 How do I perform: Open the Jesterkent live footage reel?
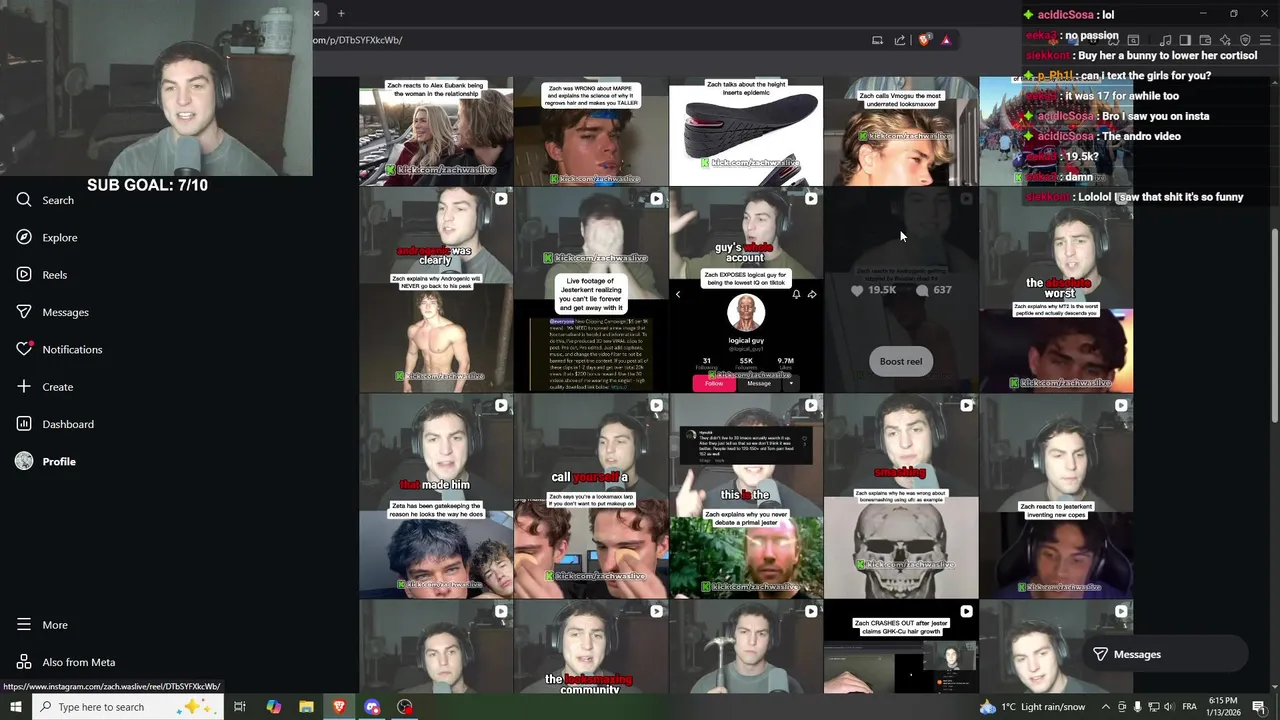[591, 290]
